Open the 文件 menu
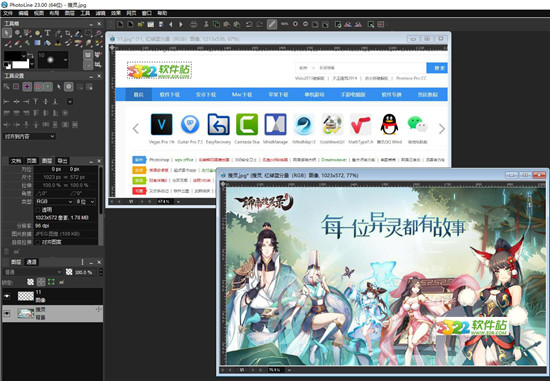Viewport: 550px width, 381px height. pyautogui.click(x=8, y=13)
